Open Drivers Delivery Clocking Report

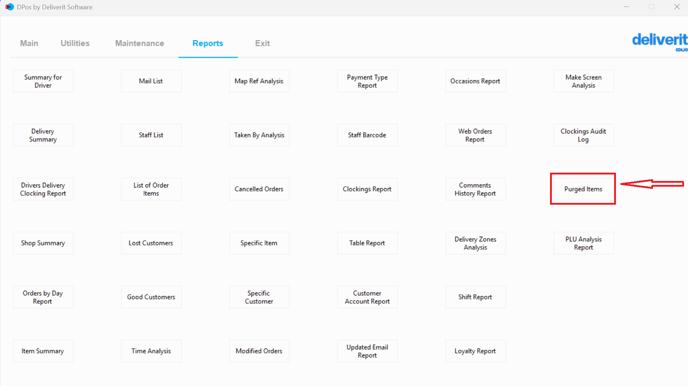click(x=43, y=189)
